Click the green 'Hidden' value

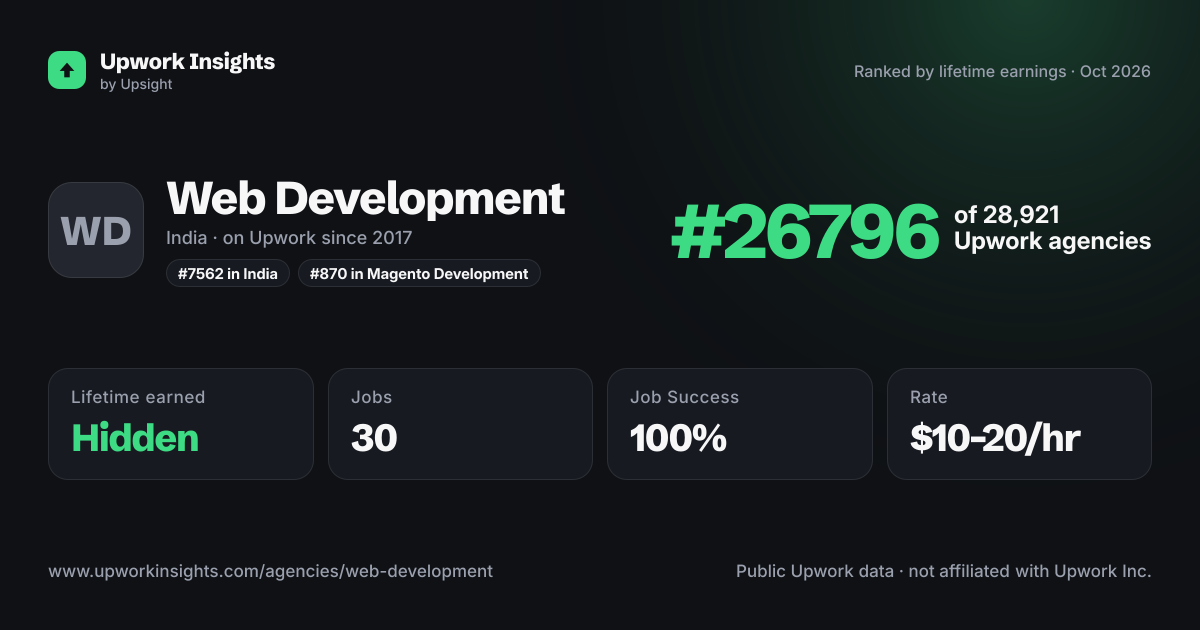coord(135,438)
